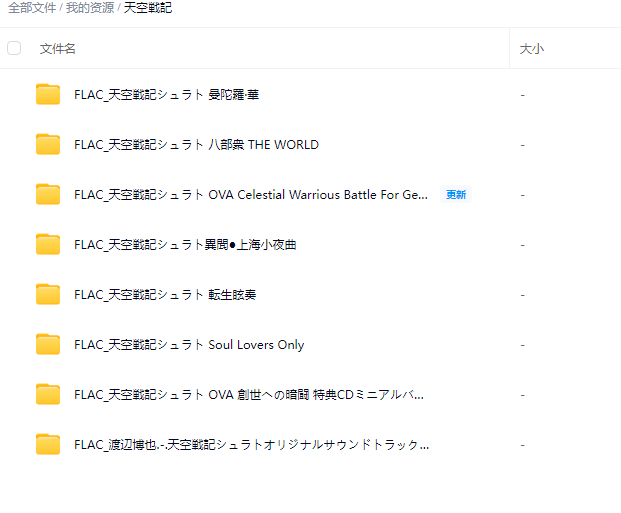Open folder icon for 渡辺博也 soundtrack

48,444
